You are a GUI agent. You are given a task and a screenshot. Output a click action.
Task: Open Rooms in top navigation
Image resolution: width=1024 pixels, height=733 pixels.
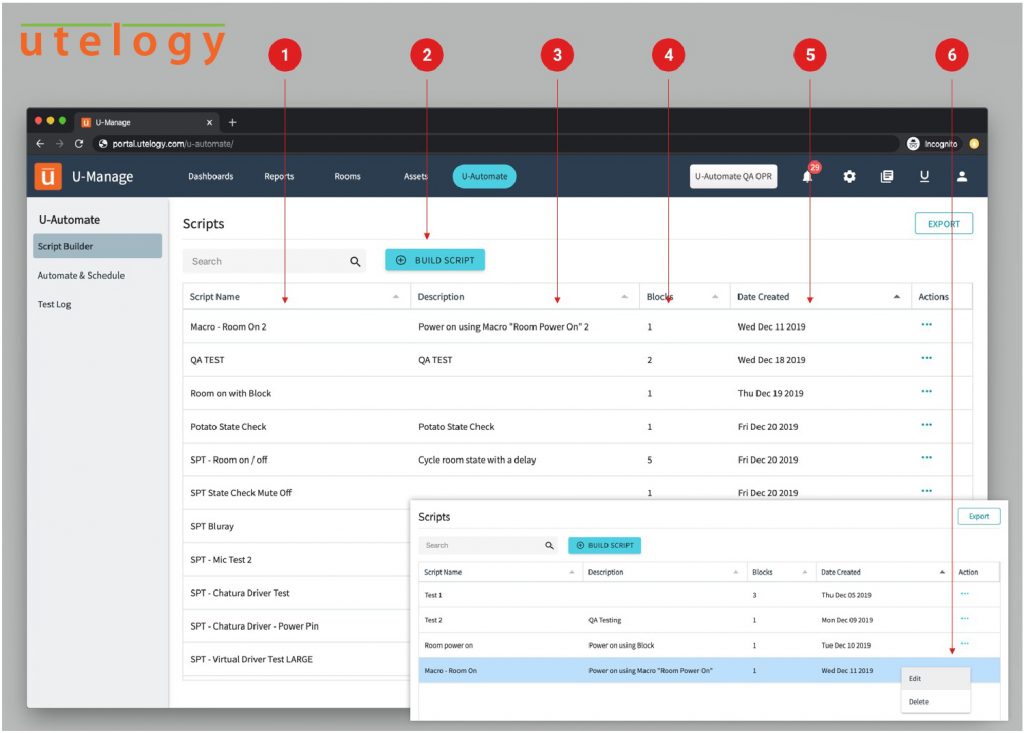(347, 176)
